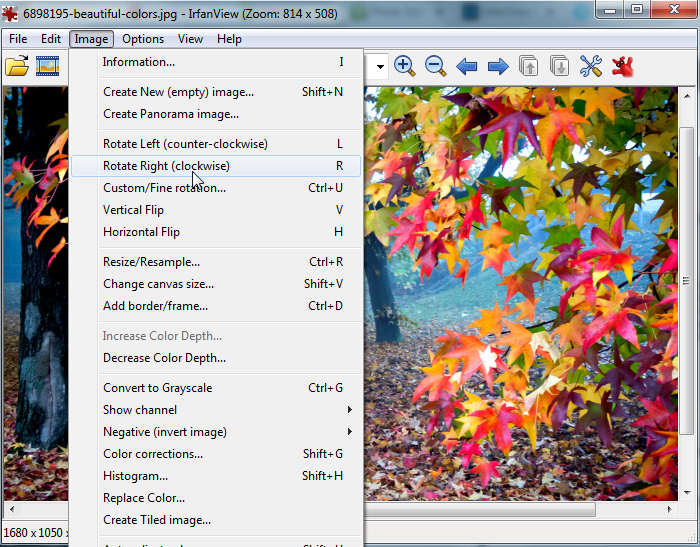Select Convert to Grayscale

coord(157,388)
